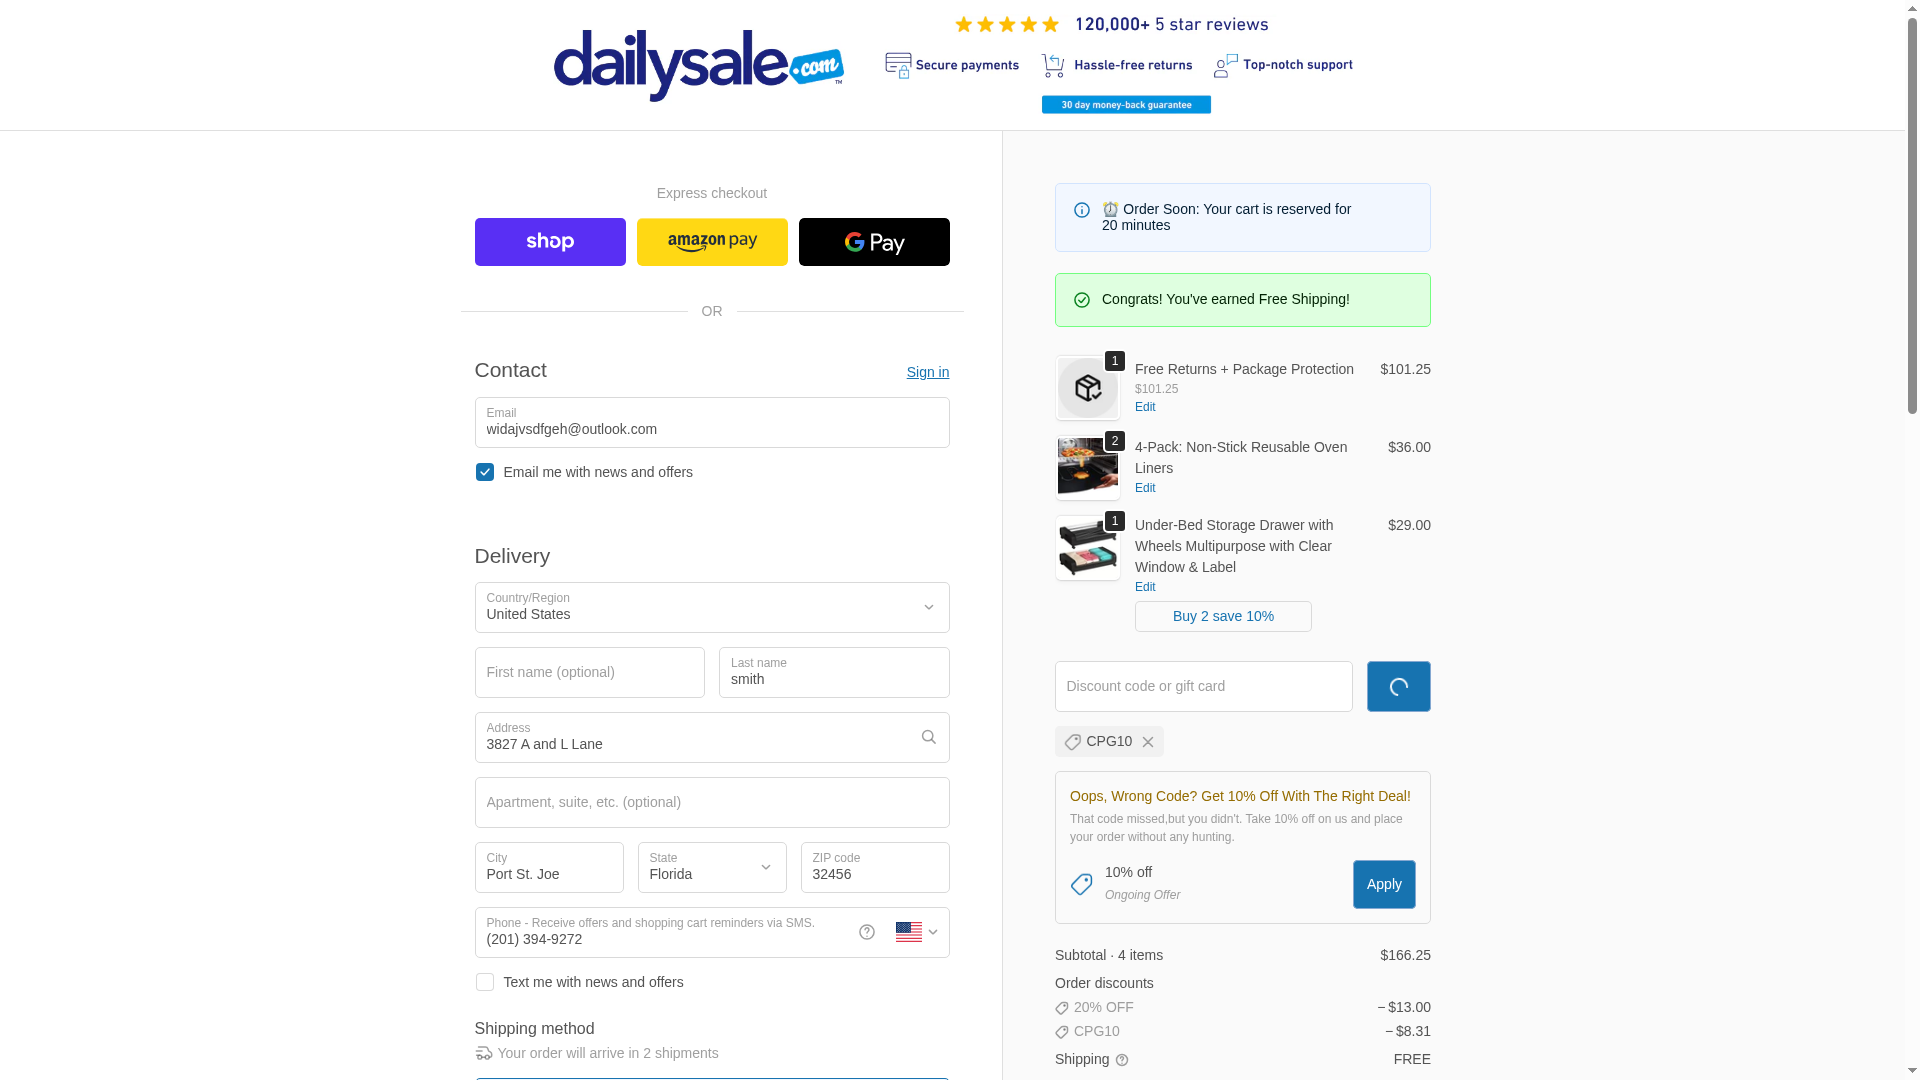
Task: Open the phone number help icon
Action: [x=867, y=933]
